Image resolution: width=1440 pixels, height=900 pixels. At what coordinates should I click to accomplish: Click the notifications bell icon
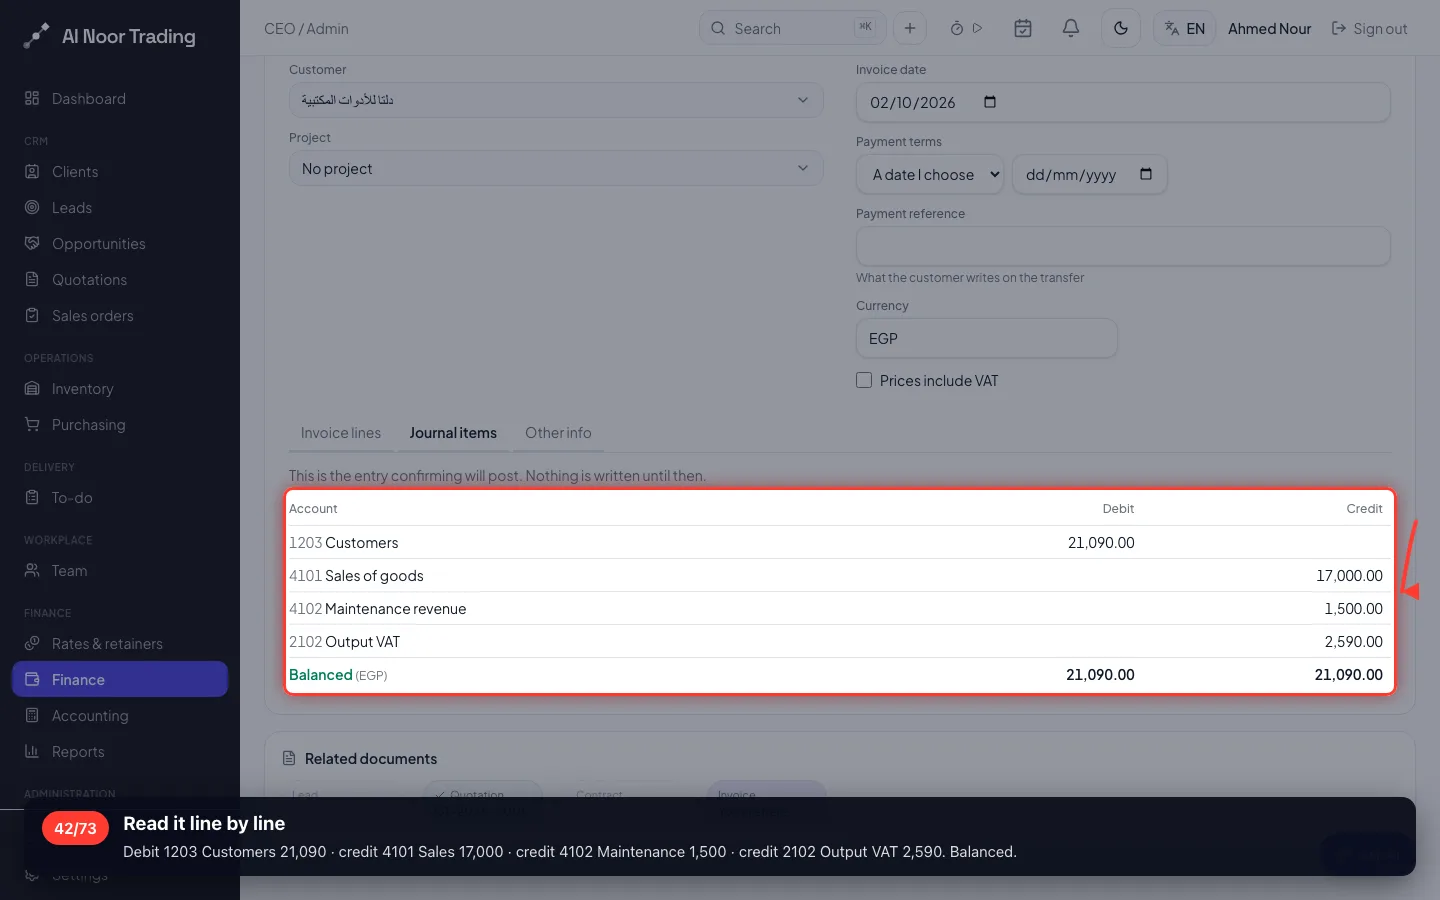[1071, 29]
